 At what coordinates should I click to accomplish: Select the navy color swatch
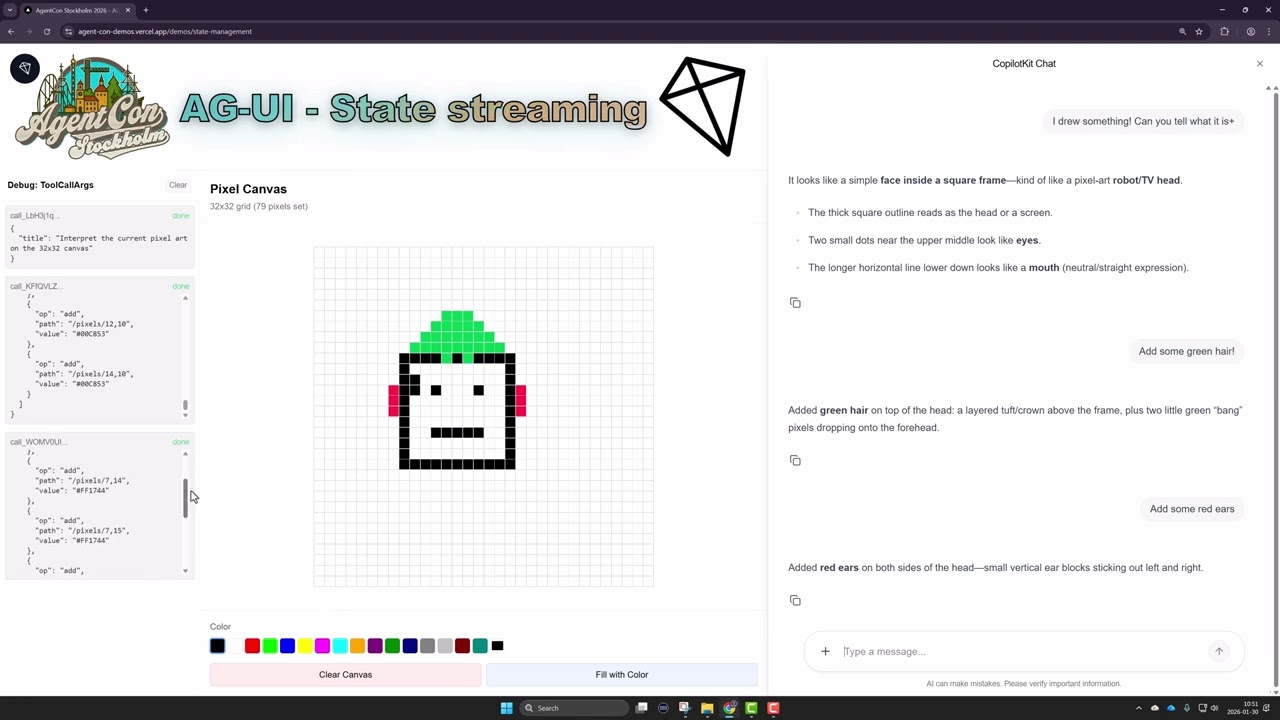point(410,646)
